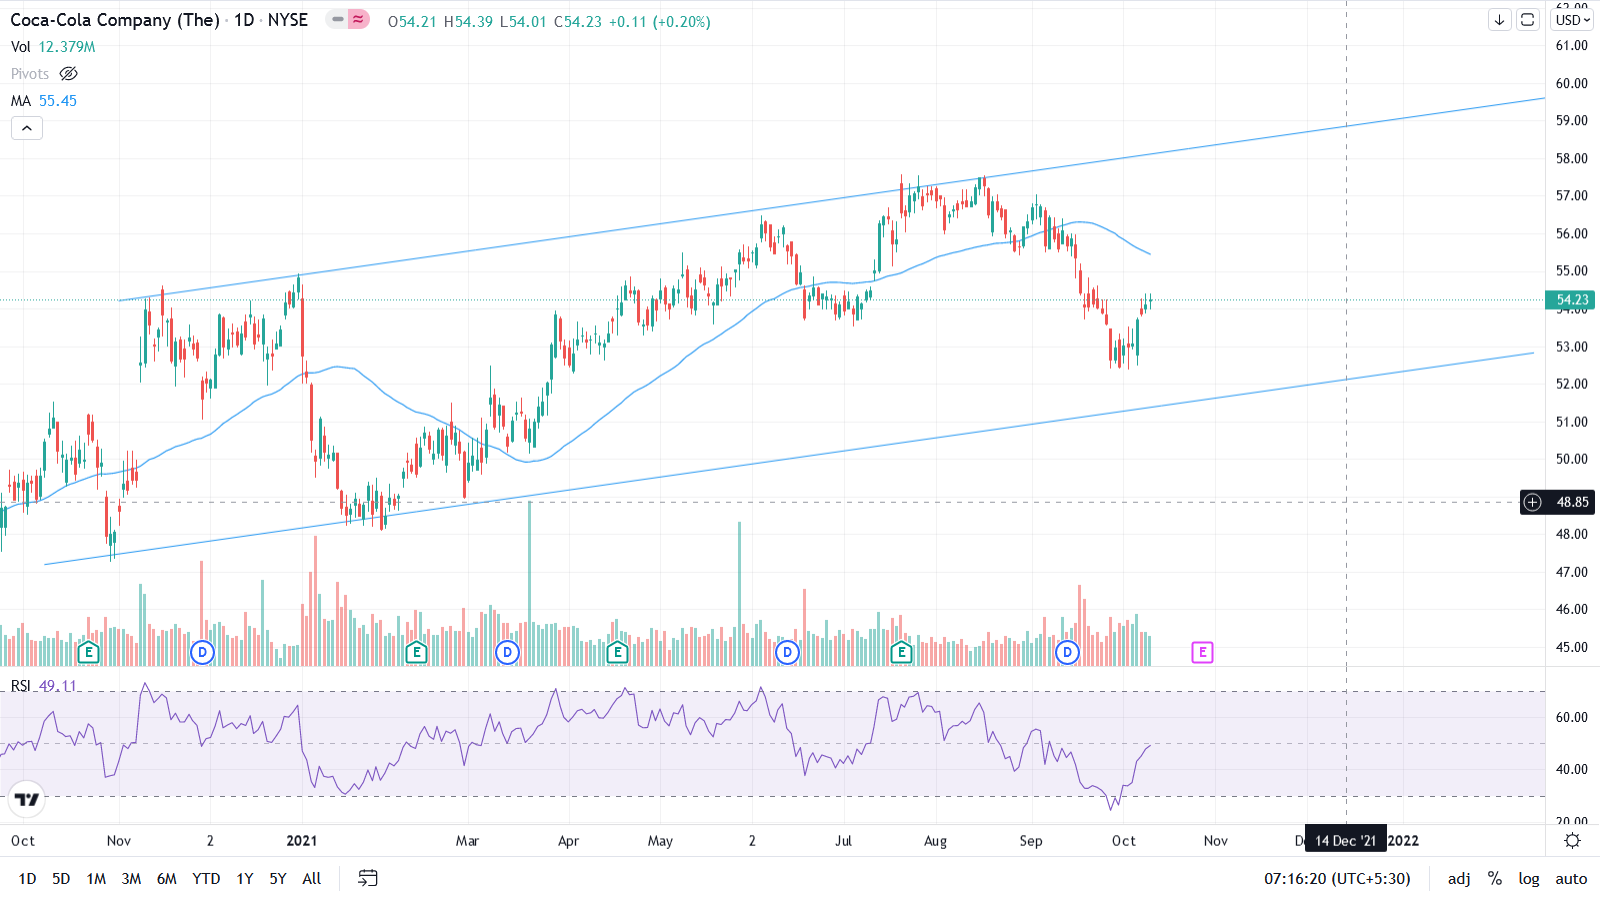Click the 2021 label on the time axis

pyautogui.click(x=301, y=840)
